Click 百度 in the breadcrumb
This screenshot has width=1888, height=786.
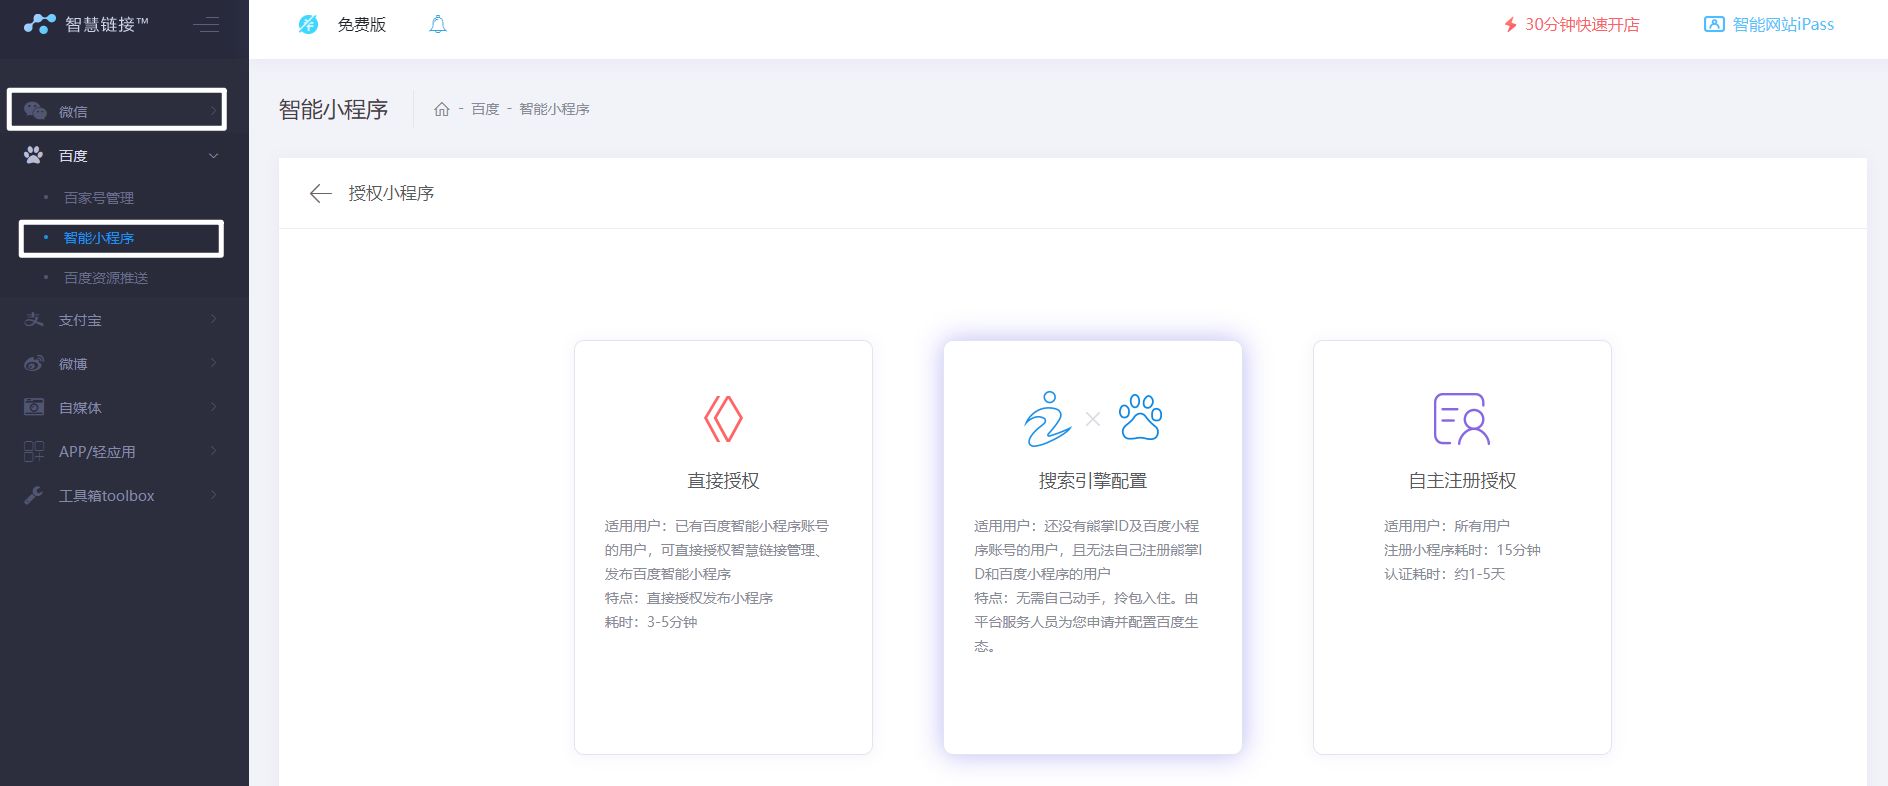pyautogui.click(x=485, y=109)
